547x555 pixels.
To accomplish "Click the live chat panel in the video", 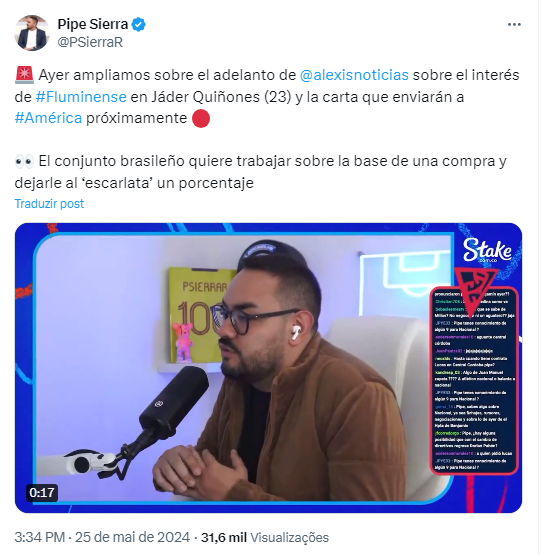I will coord(474,380).
